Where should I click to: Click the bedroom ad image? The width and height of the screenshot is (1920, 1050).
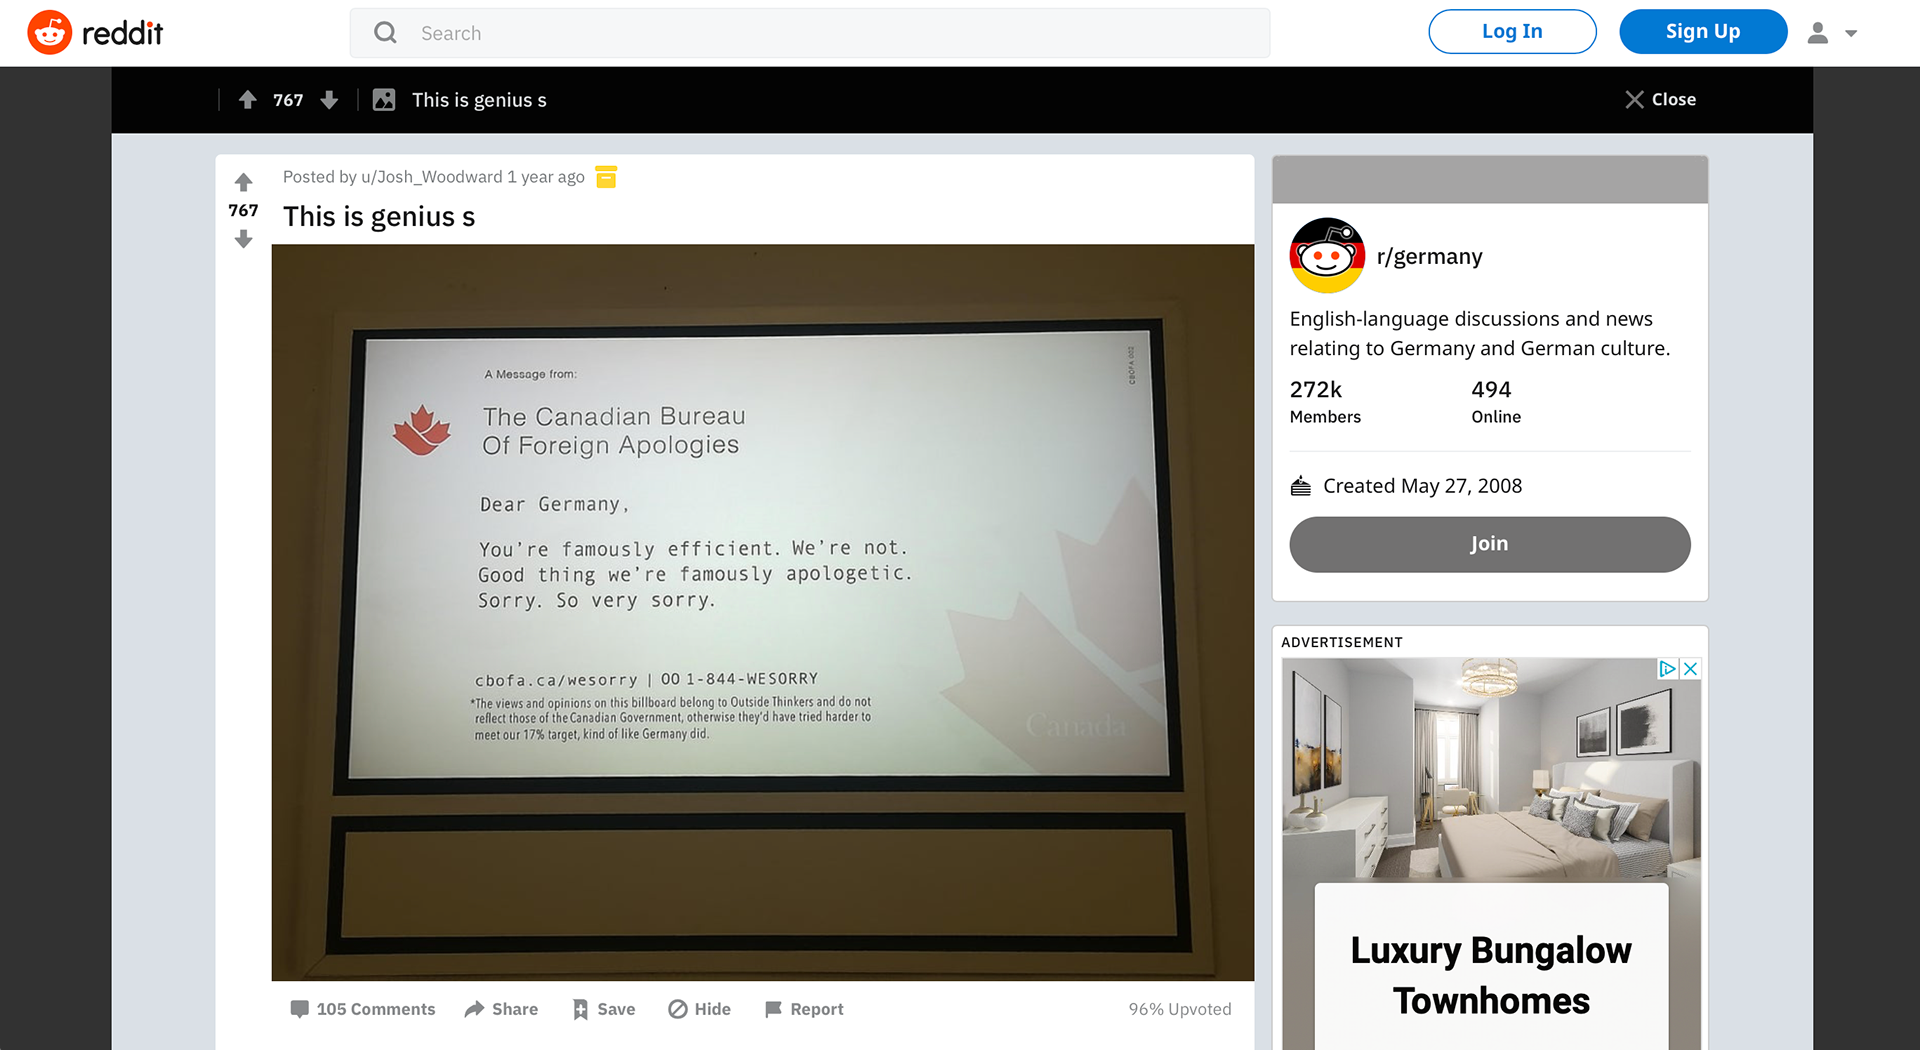(1491, 768)
